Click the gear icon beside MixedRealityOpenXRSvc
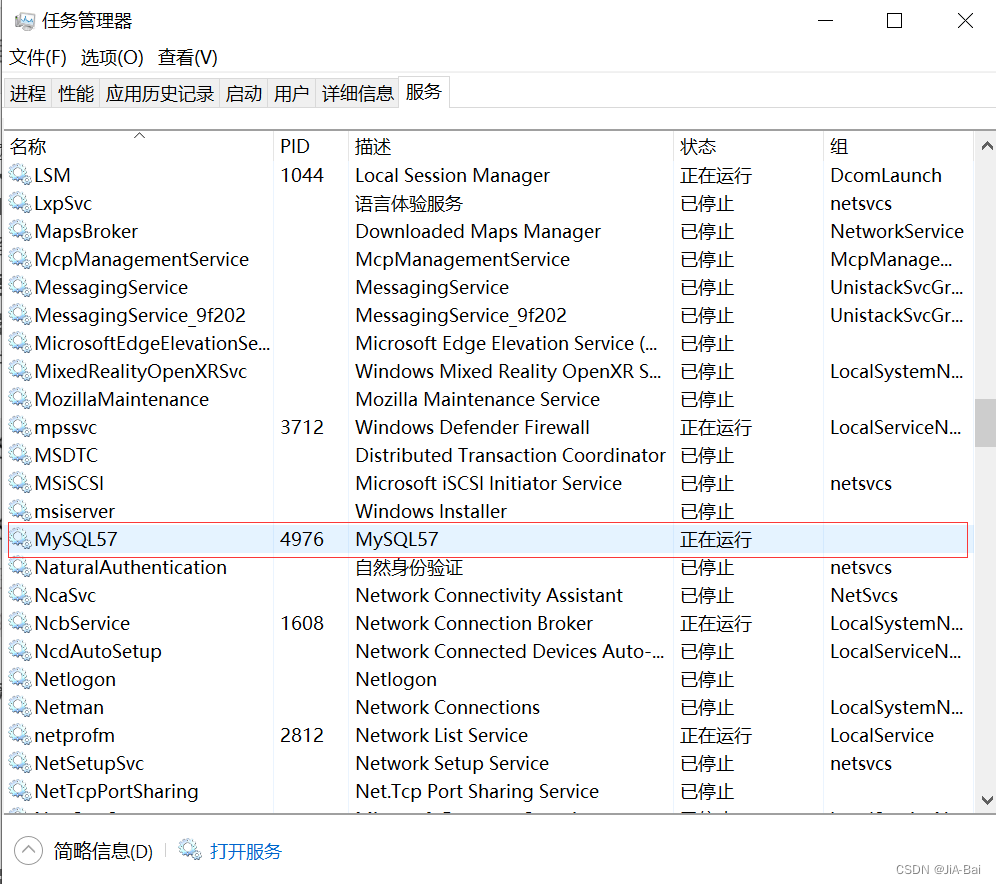 [x=20, y=370]
